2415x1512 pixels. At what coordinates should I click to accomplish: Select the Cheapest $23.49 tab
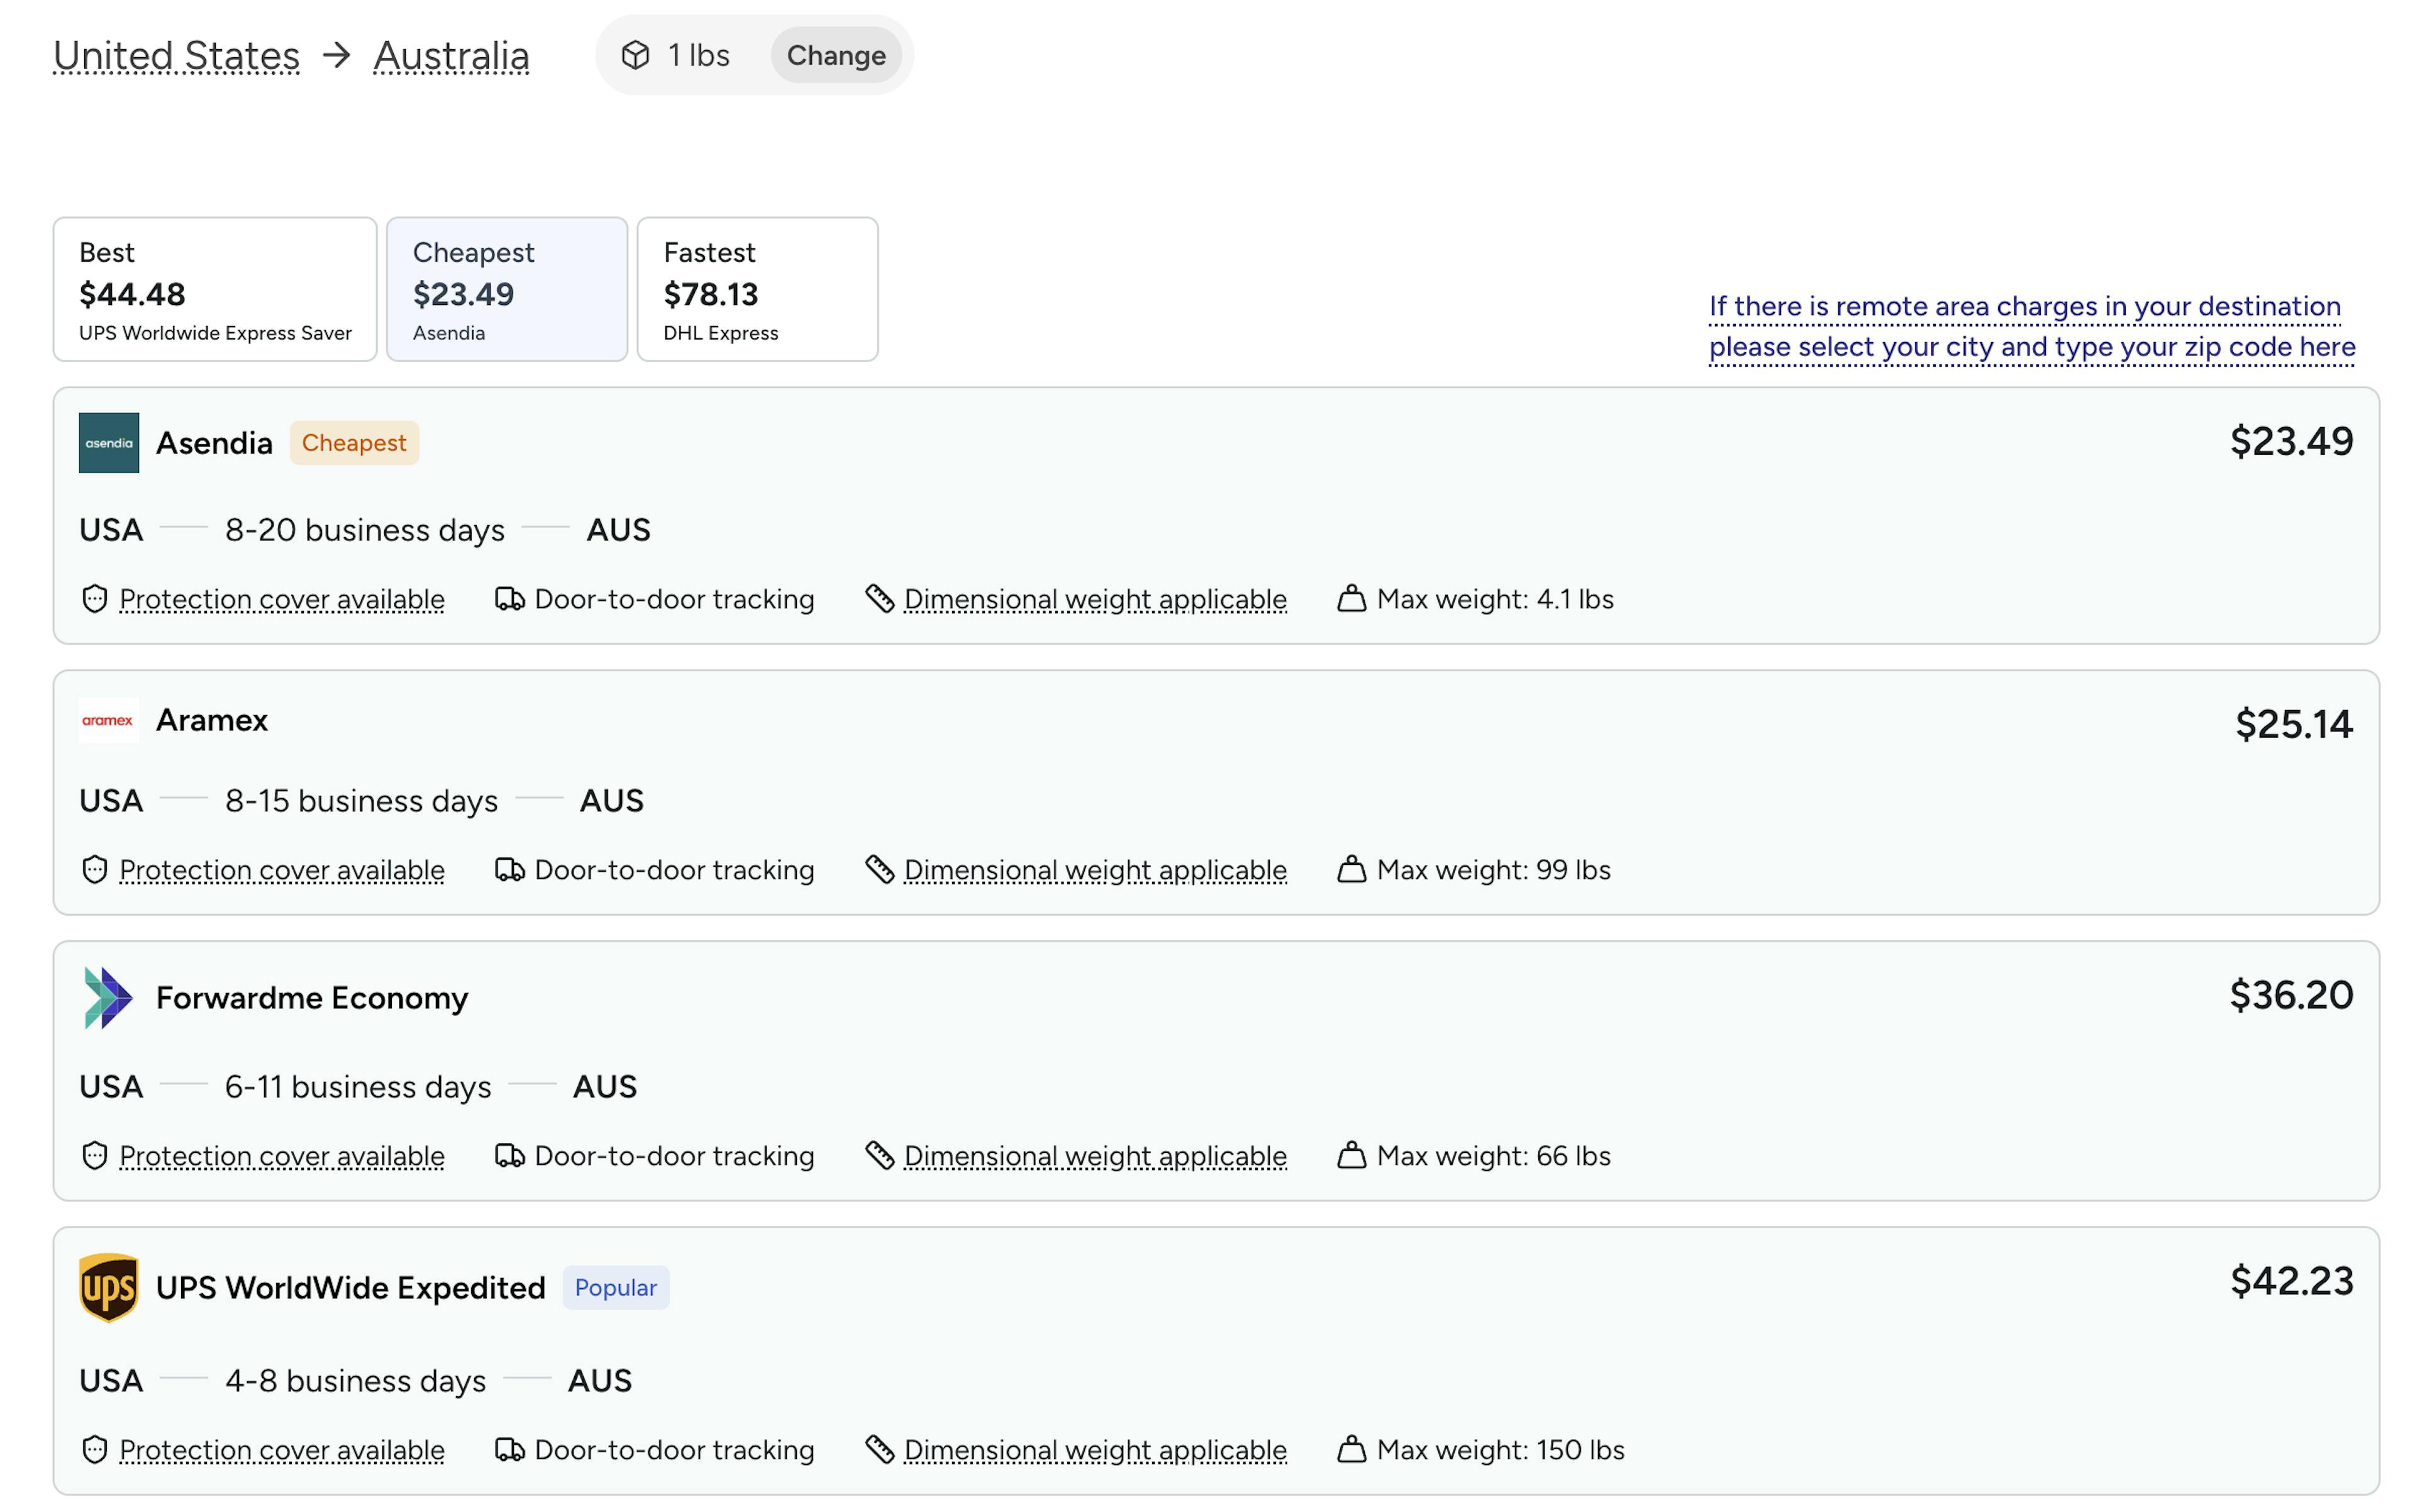point(507,290)
